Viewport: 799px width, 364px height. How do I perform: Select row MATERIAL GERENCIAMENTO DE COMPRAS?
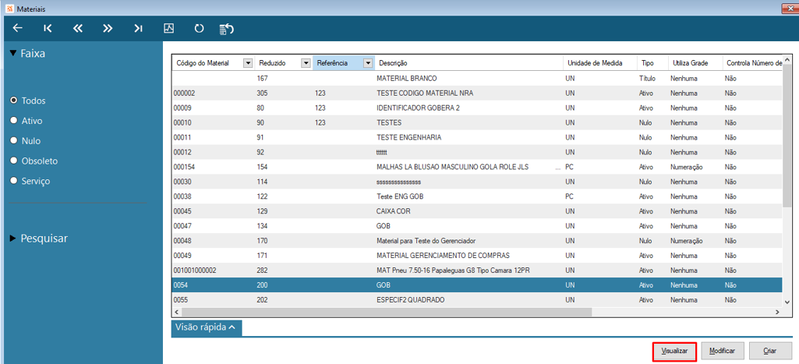(x=476, y=255)
